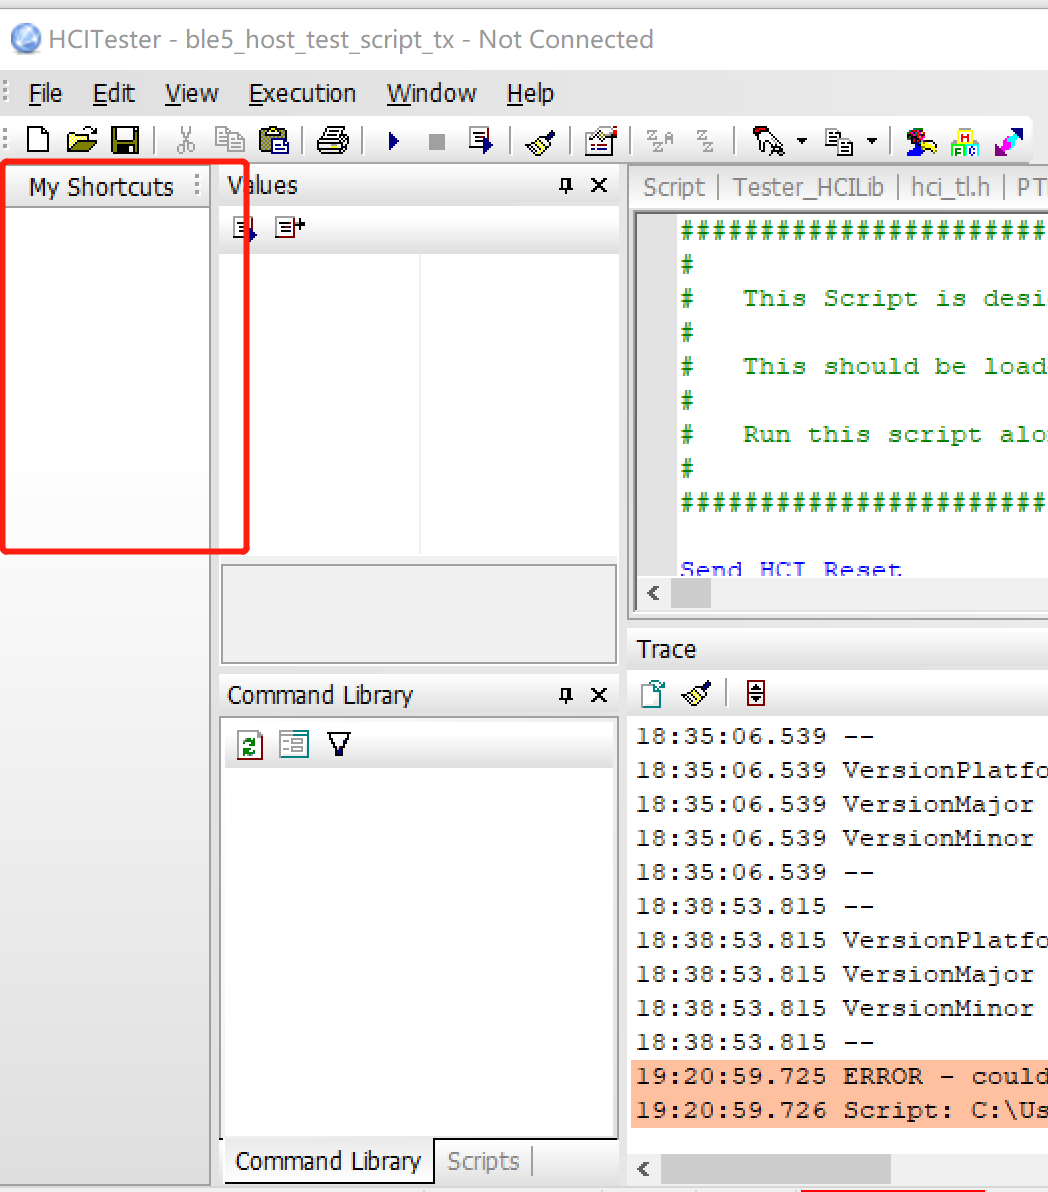Switch to the Scripts bottom tab
Viewport: 1048px width, 1192px height.
[x=483, y=1162]
